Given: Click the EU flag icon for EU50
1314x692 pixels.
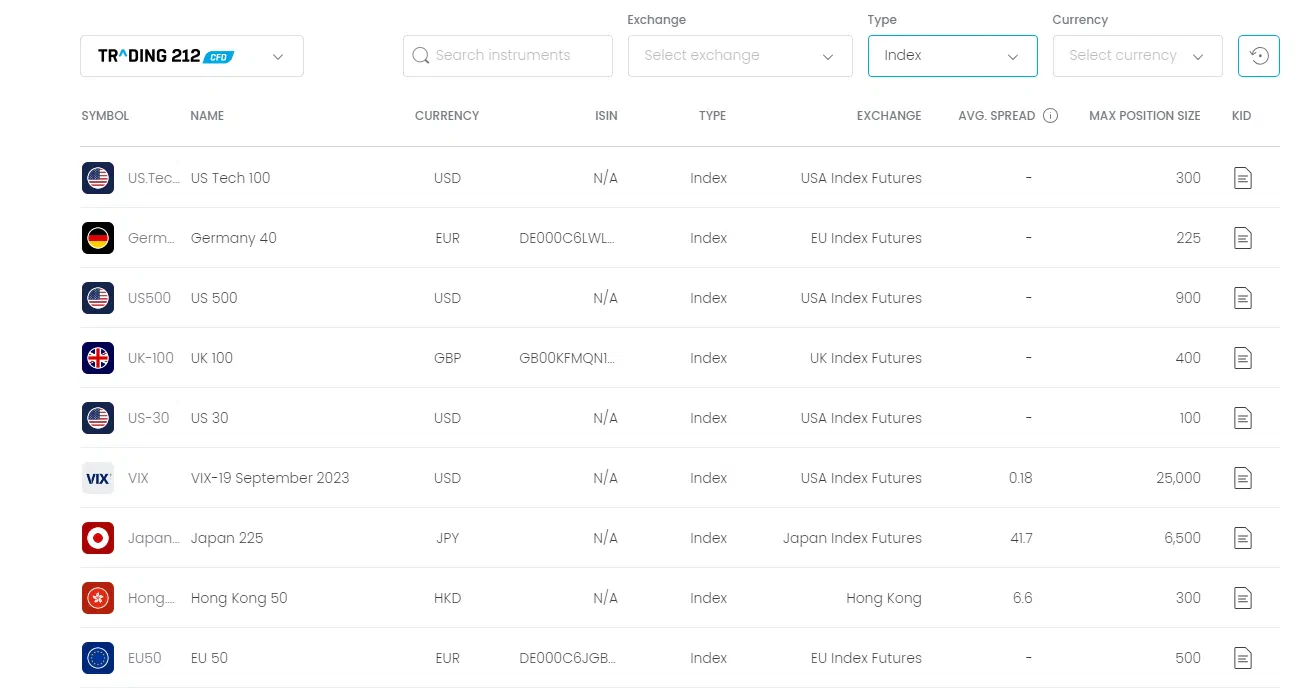Looking at the screenshot, I should 98,658.
